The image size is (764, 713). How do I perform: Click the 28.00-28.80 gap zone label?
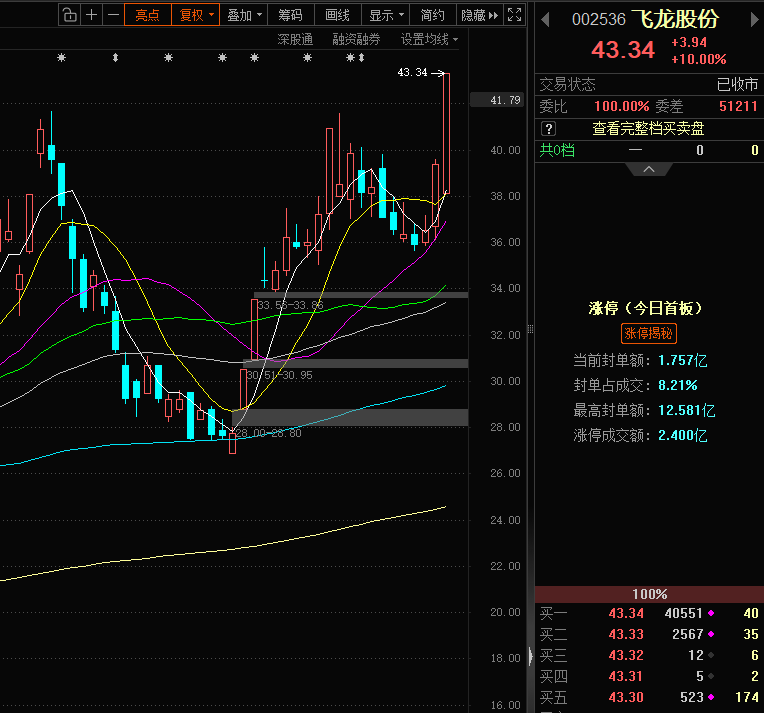pos(268,433)
